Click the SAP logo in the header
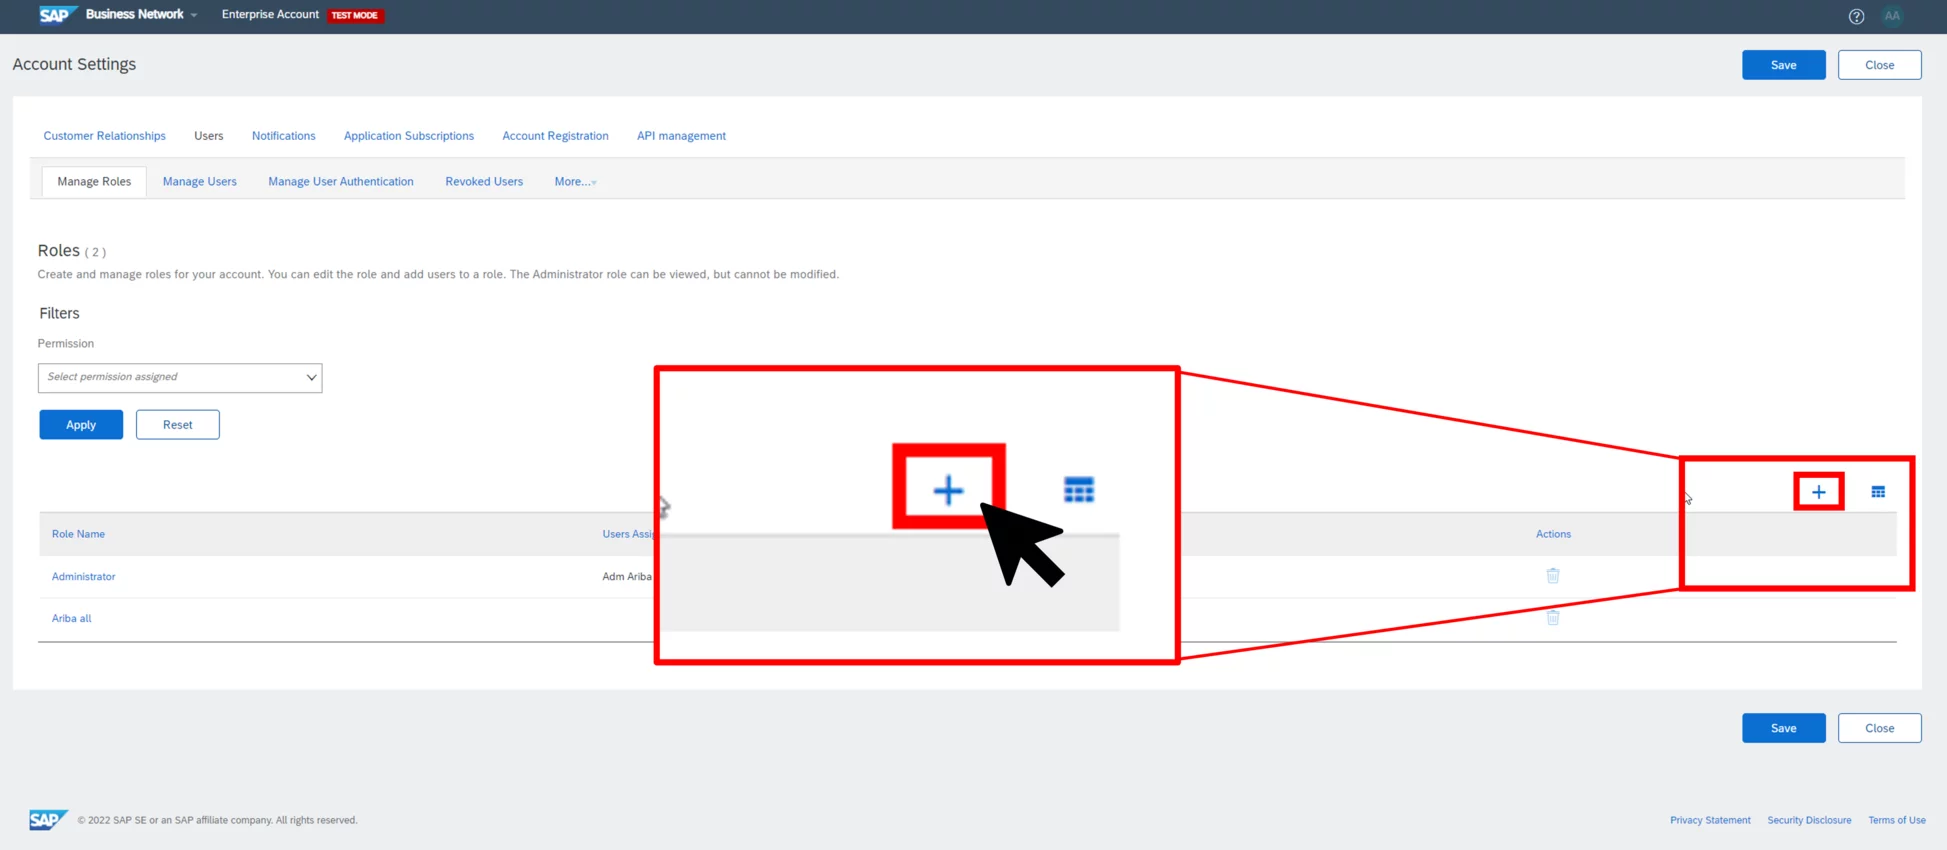Screen dimensions: 1947x850 tap(55, 15)
